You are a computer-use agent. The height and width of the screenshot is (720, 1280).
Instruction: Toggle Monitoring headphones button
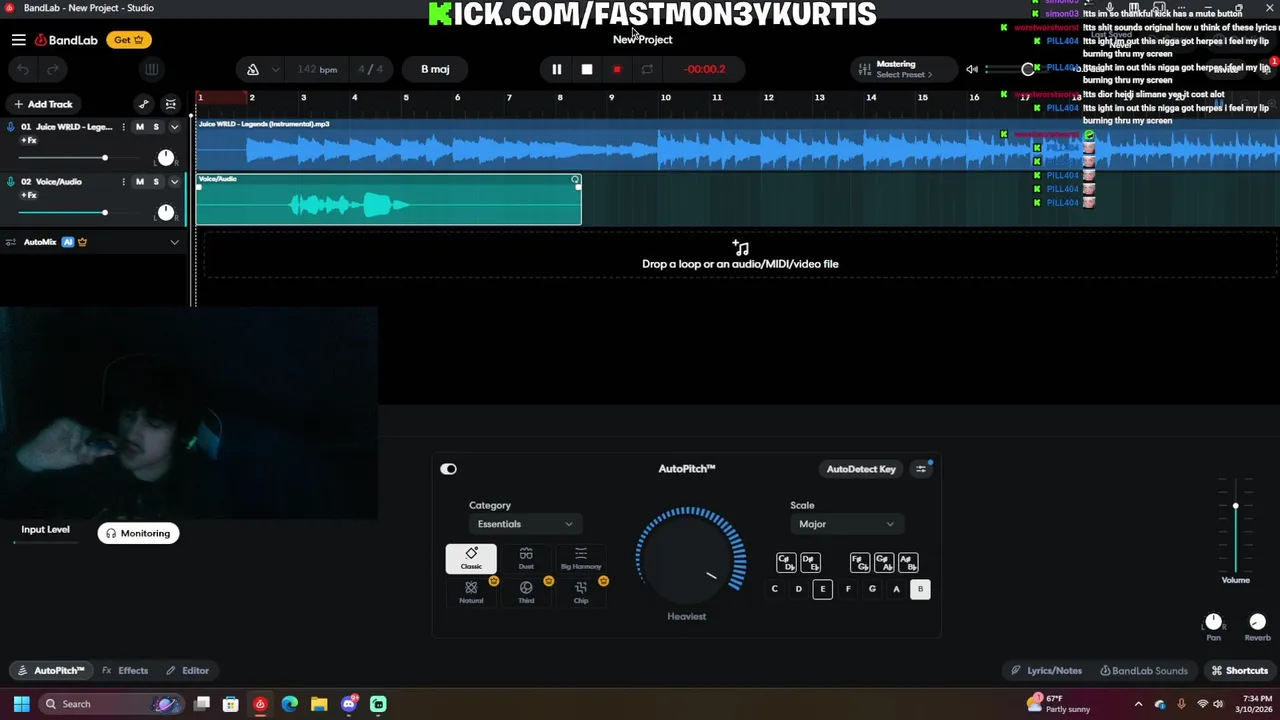[138, 533]
